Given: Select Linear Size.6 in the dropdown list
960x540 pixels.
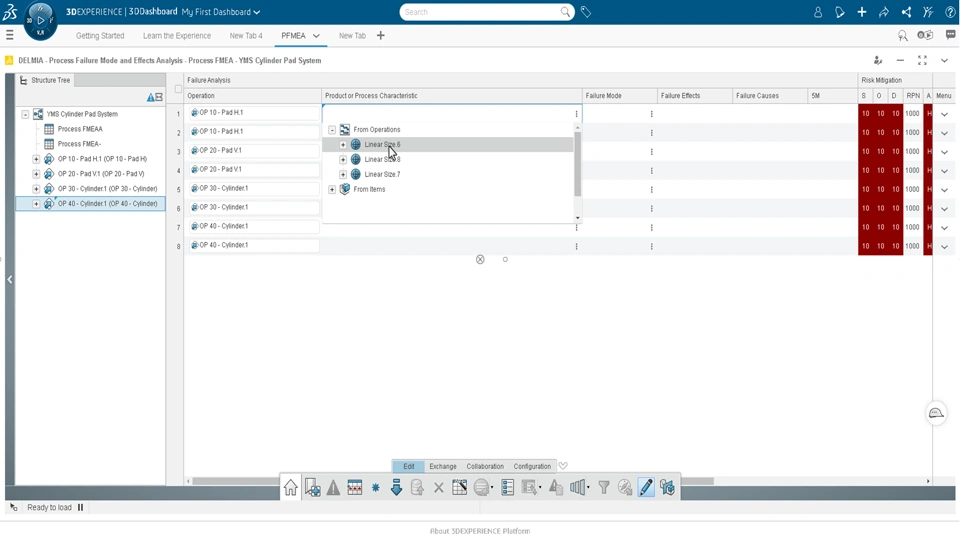Looking at the screenshot, I should pos(448,144).
